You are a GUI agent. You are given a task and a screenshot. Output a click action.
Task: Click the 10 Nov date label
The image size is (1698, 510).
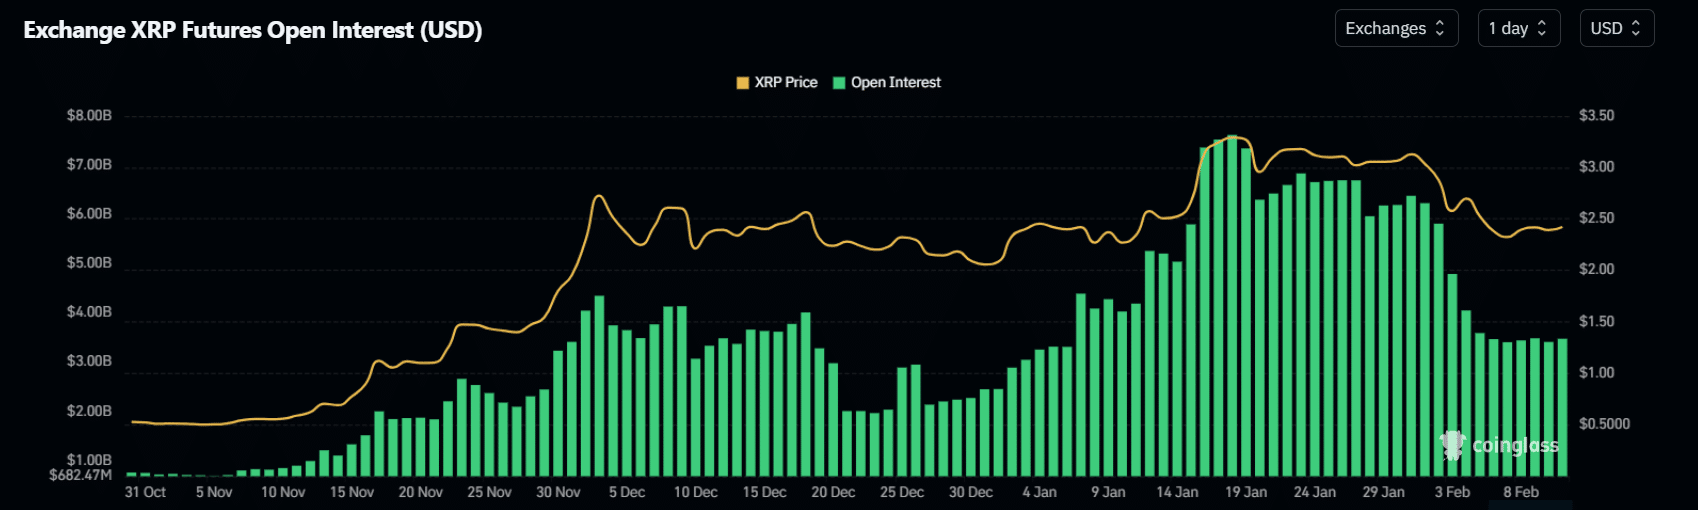(283, 492)
